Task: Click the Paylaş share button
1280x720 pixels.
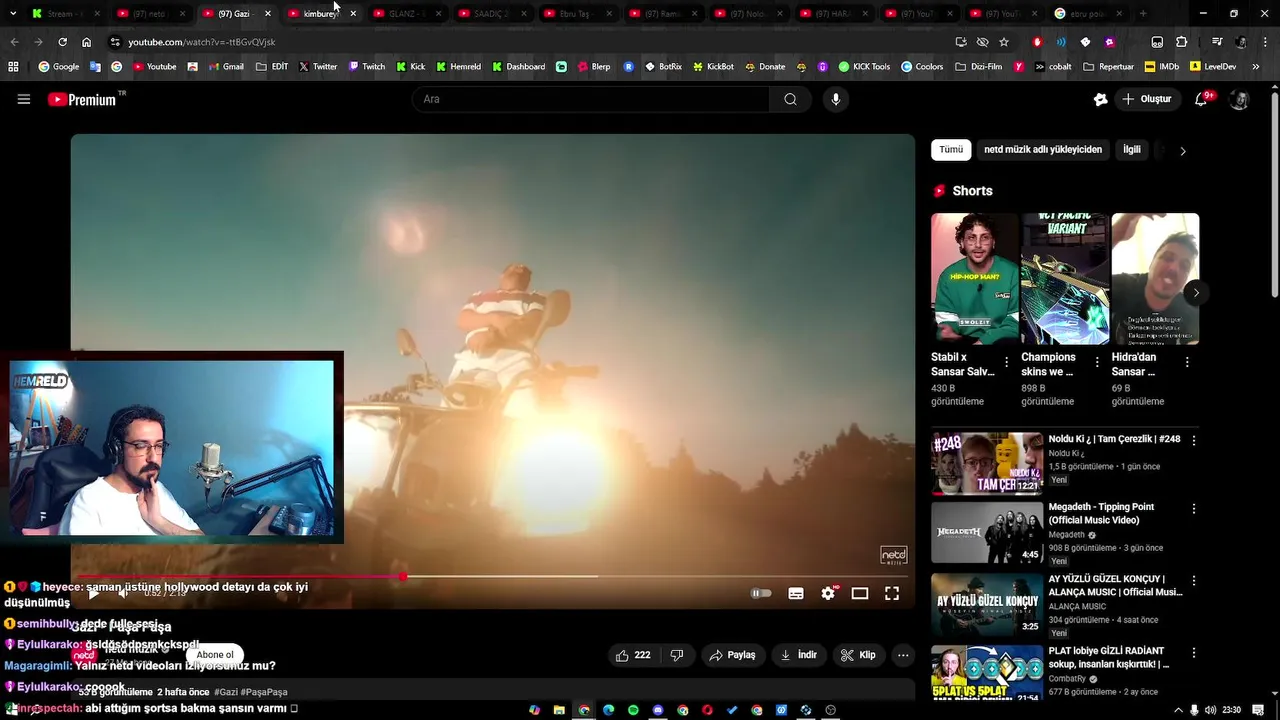Action: coord(732,655)
